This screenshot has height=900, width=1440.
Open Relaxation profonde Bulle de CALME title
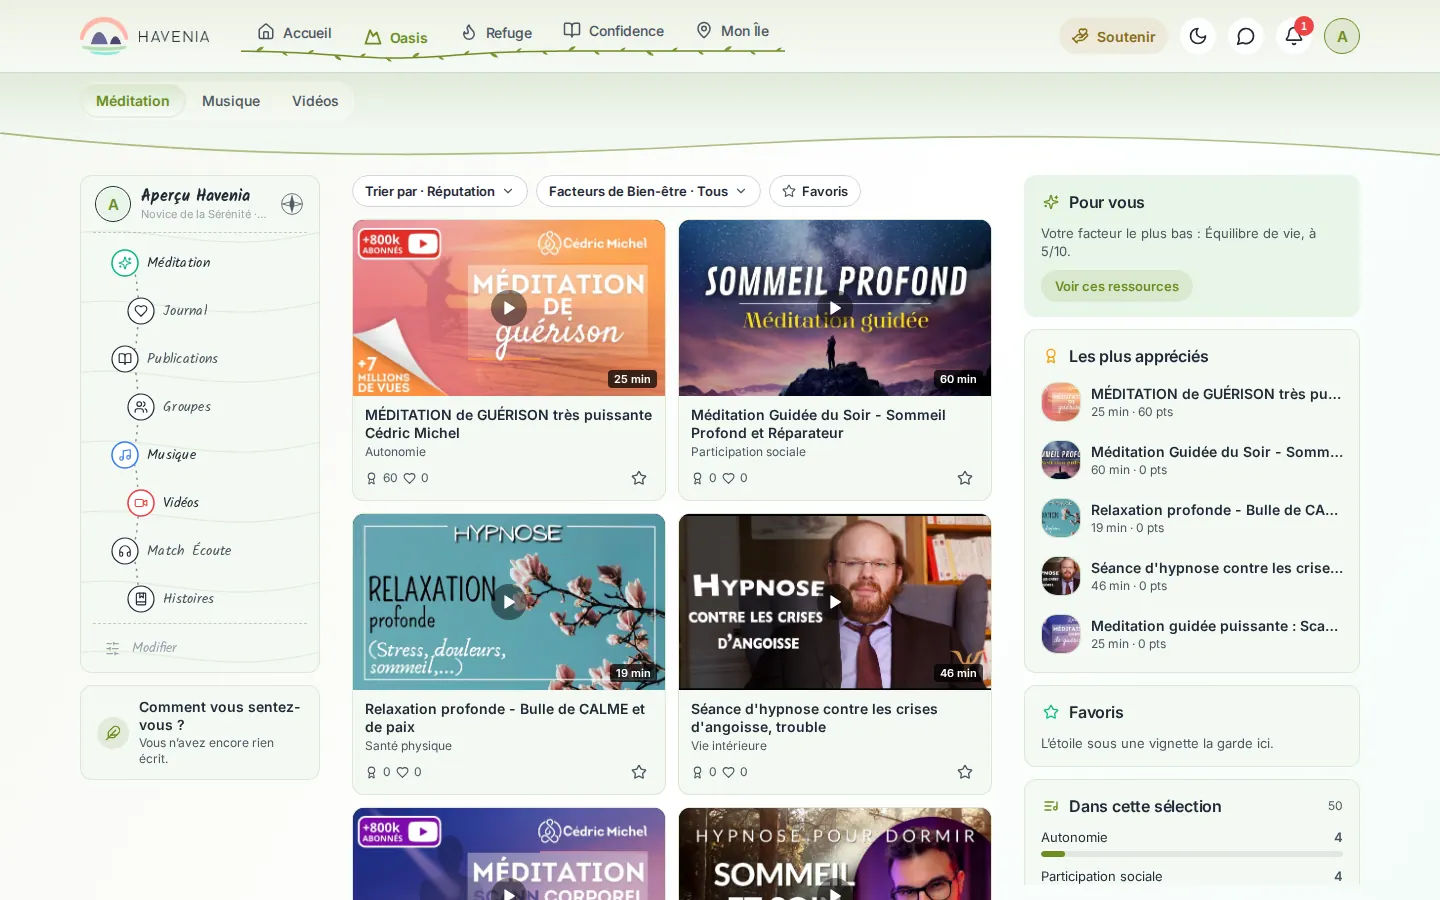(505, 718)
